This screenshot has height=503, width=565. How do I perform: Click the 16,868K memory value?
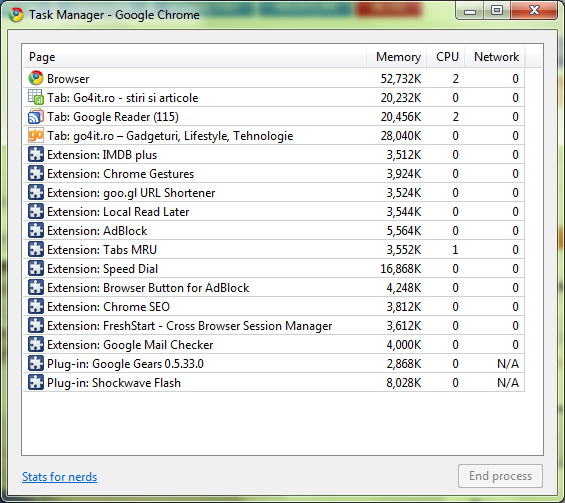(401, 269)
